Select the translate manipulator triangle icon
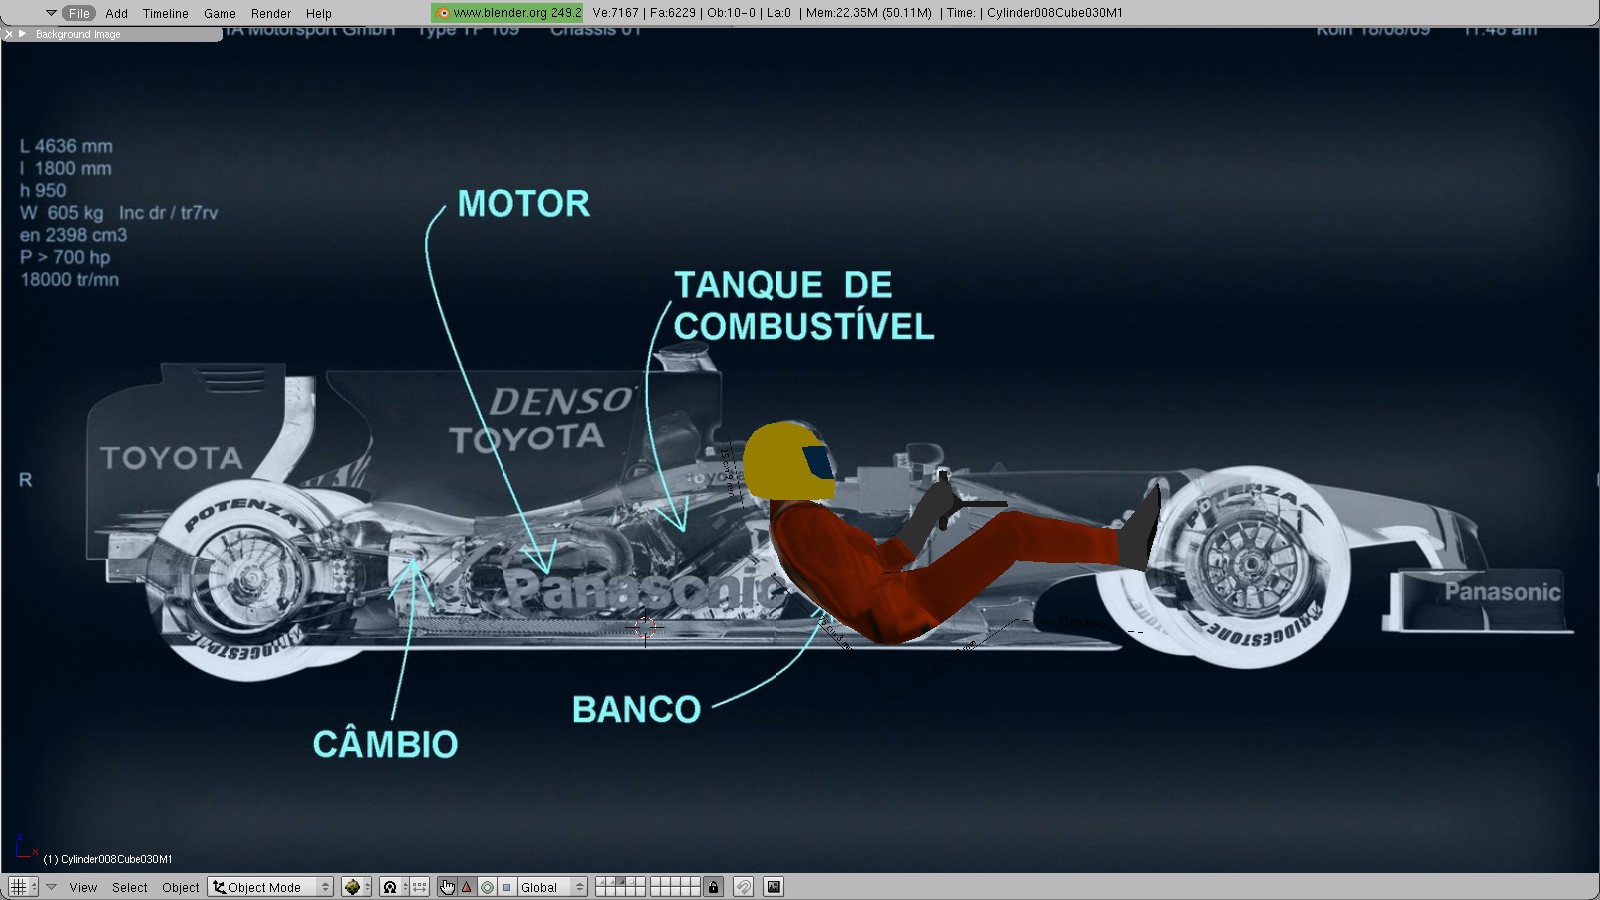1600x900 pixels. (467, 887)
